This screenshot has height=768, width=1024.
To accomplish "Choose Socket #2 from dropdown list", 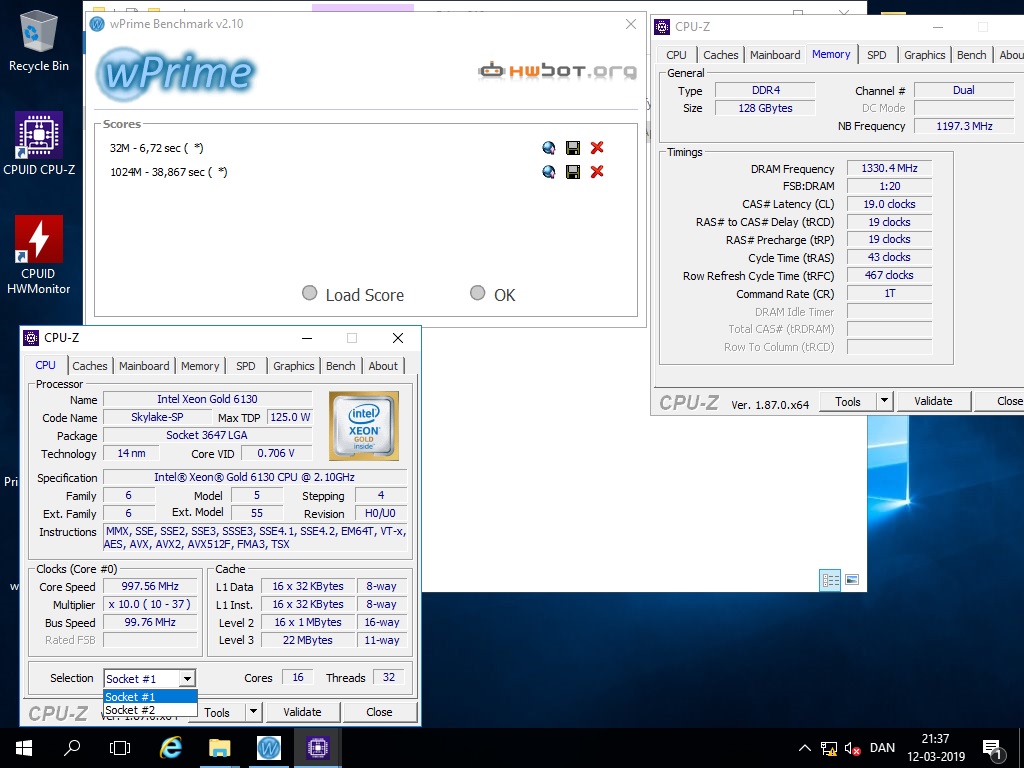I will pyautogui.click(x=150, y=710).
